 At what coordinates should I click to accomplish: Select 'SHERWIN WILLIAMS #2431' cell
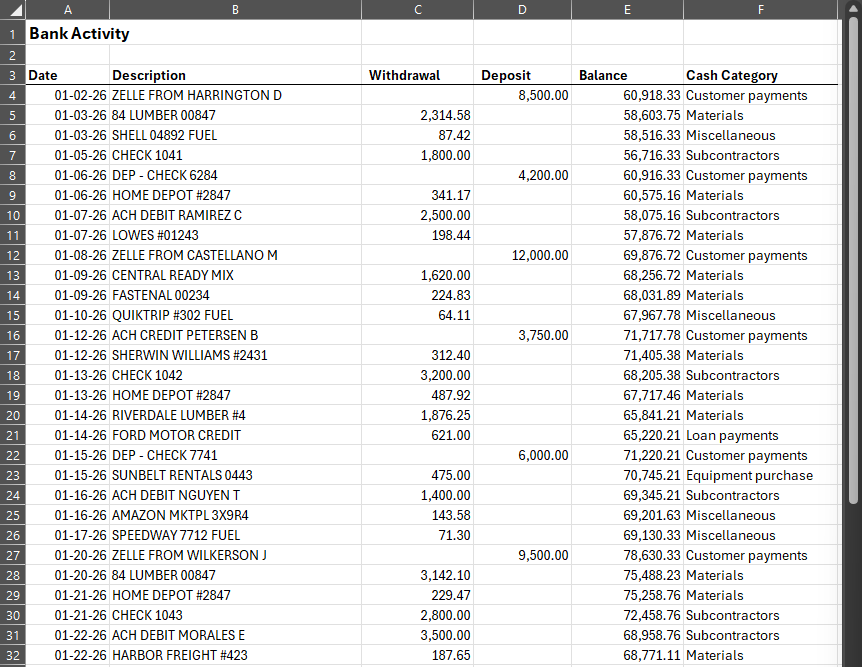(x=235, y=356)
